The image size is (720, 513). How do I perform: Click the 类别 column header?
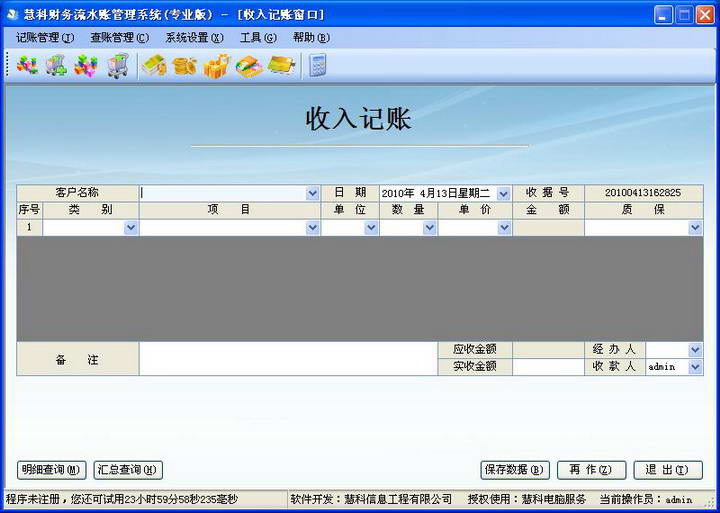90,210
